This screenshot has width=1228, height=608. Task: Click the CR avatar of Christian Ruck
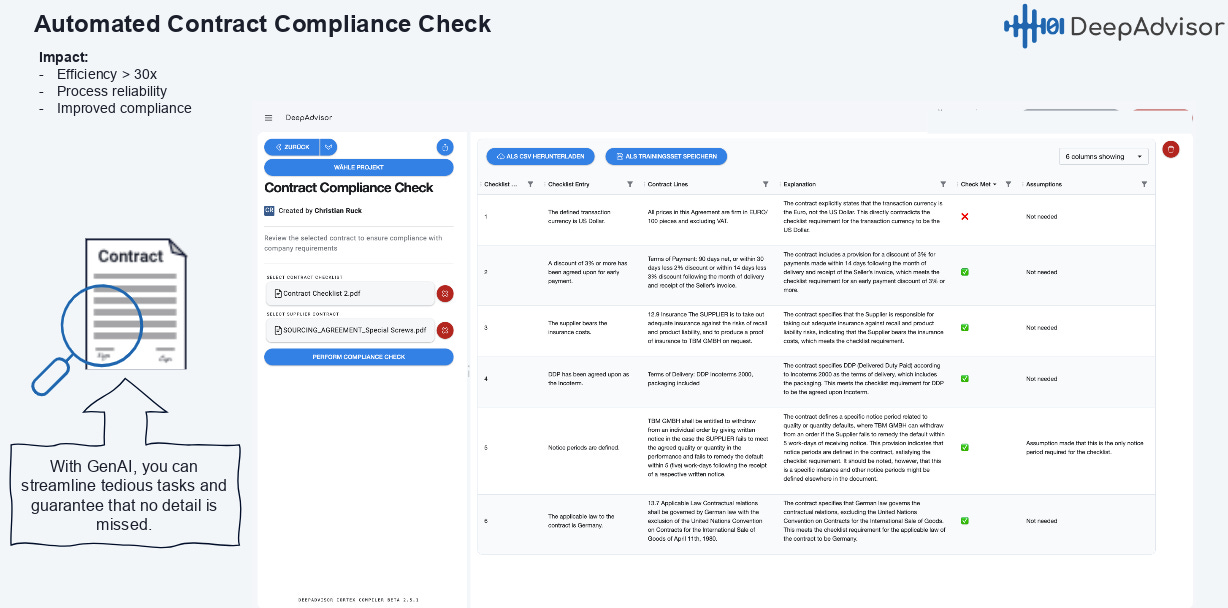click(x=269, y=211)
